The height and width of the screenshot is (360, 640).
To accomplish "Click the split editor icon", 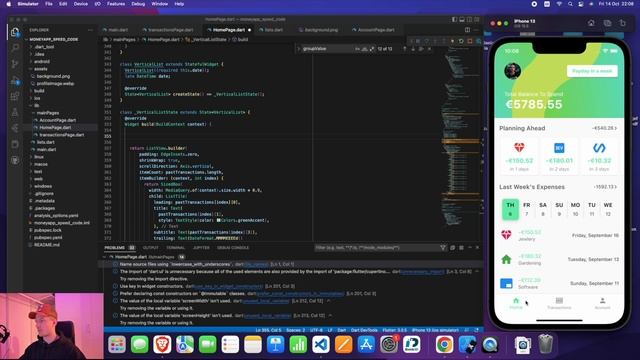I will [x=467, y=30].
